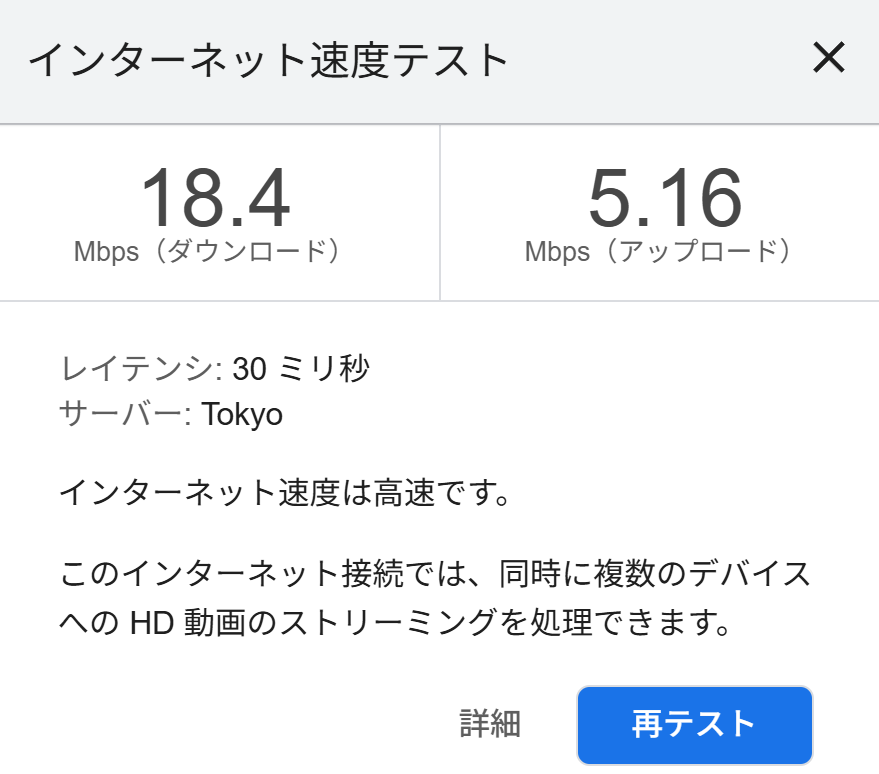Select the 18.4 download speed value
Screen dimensions: 879x774
click(216, 198)
